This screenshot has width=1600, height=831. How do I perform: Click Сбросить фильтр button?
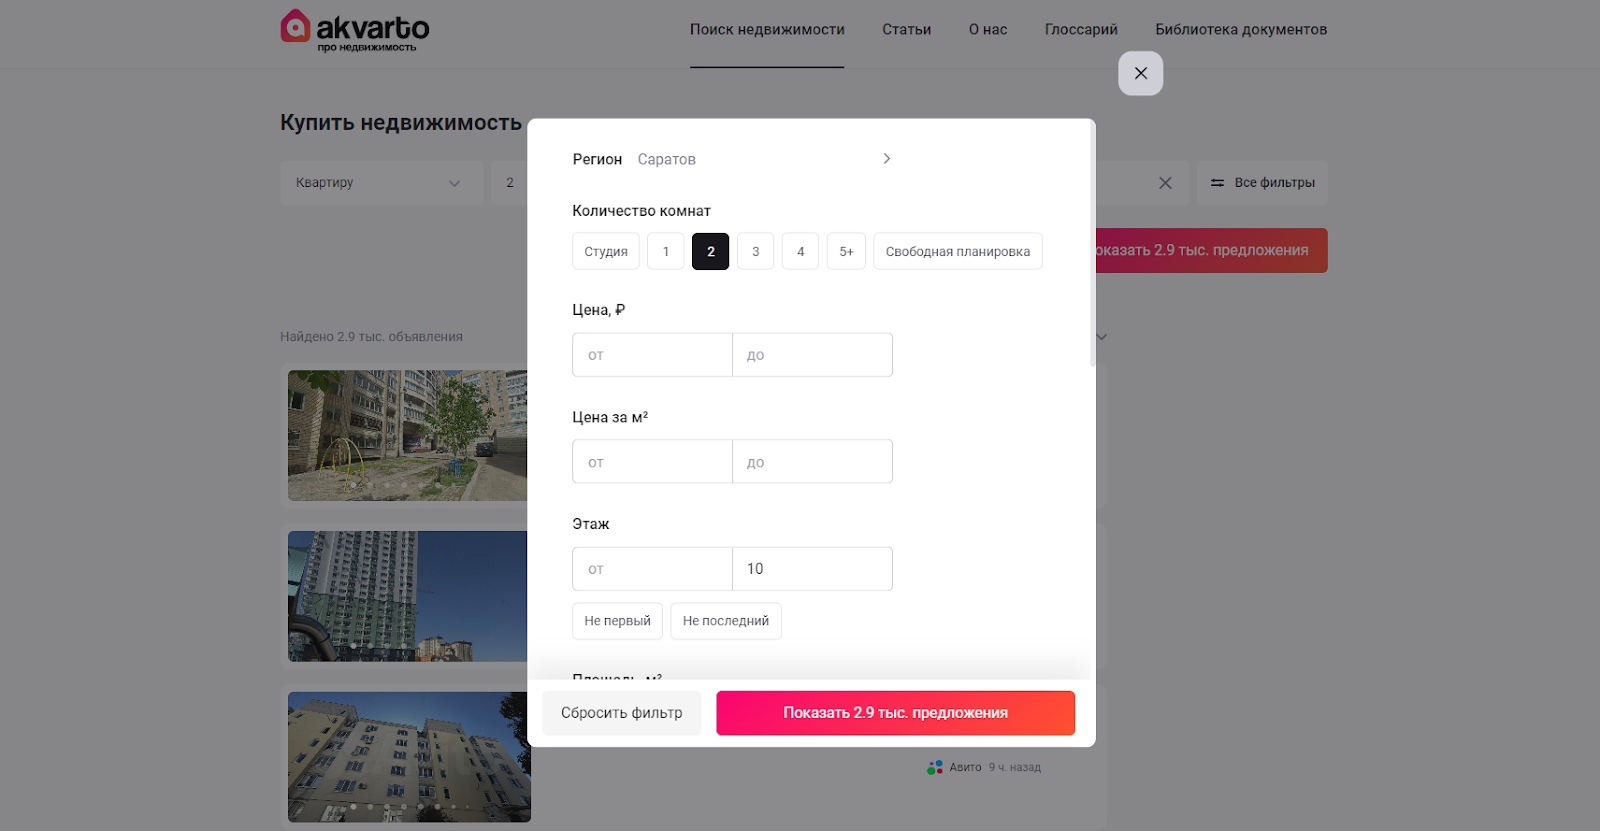[622, 713]
